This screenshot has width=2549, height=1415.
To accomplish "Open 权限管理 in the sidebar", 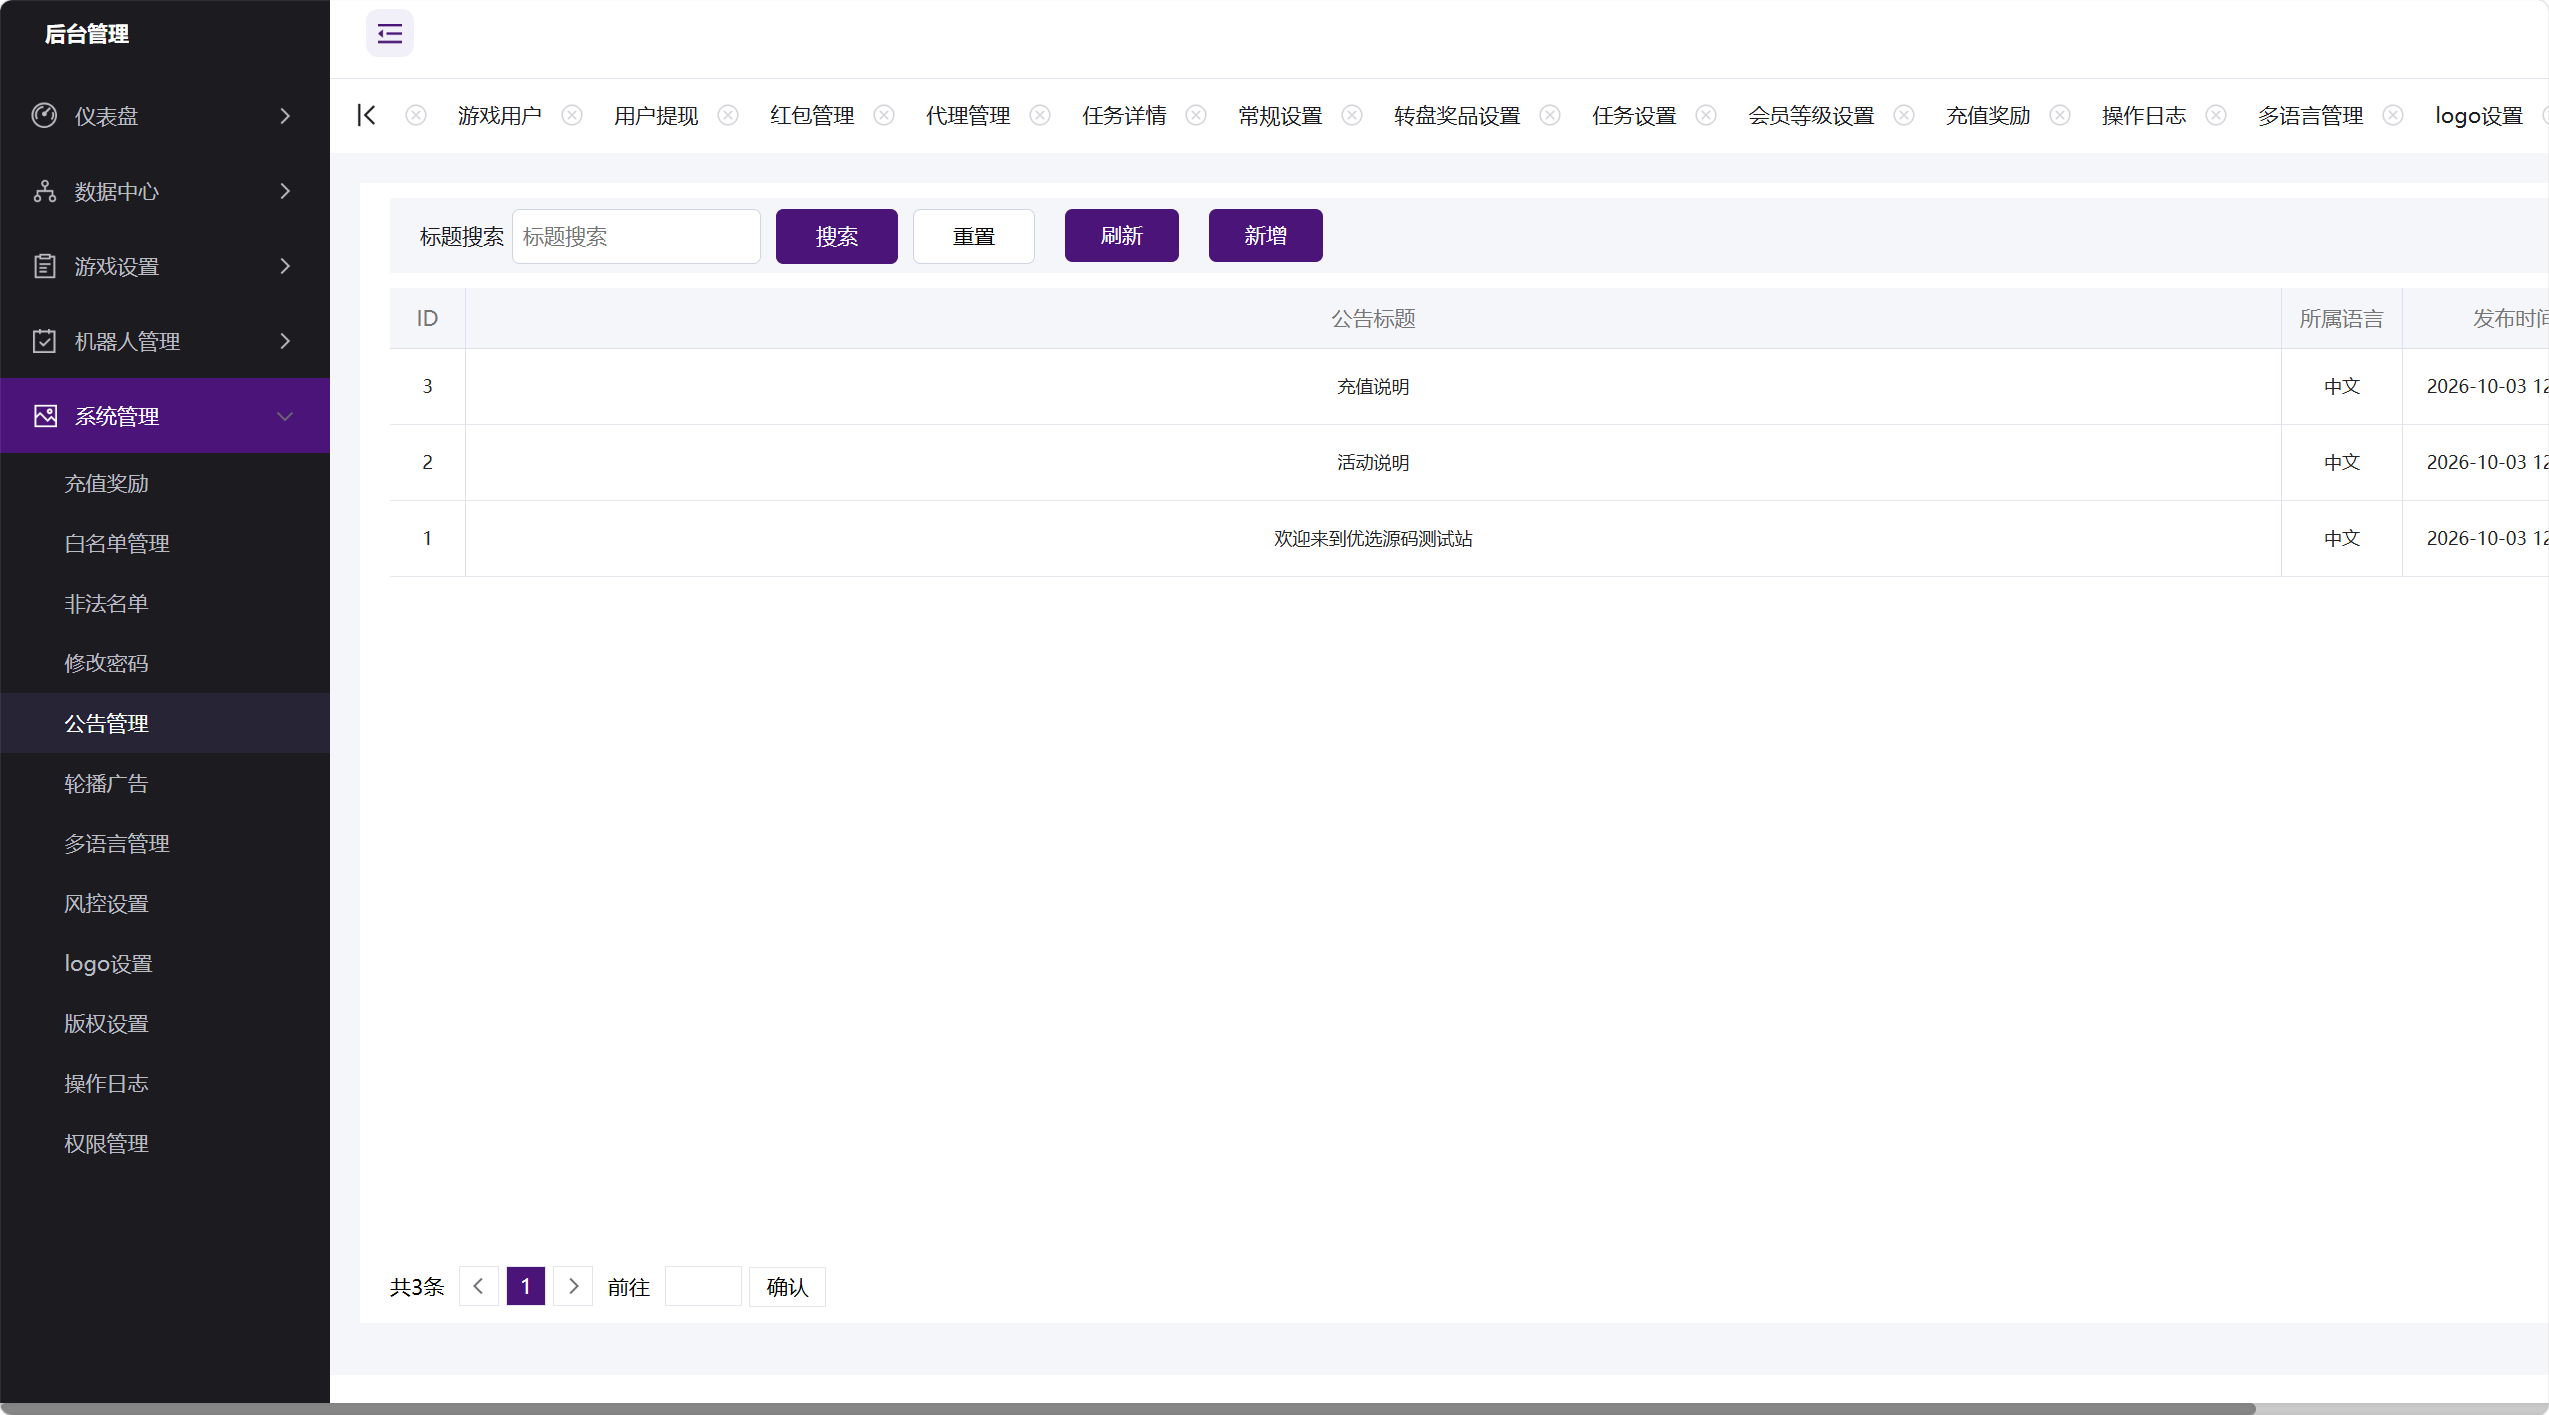I will point(165,1143).
